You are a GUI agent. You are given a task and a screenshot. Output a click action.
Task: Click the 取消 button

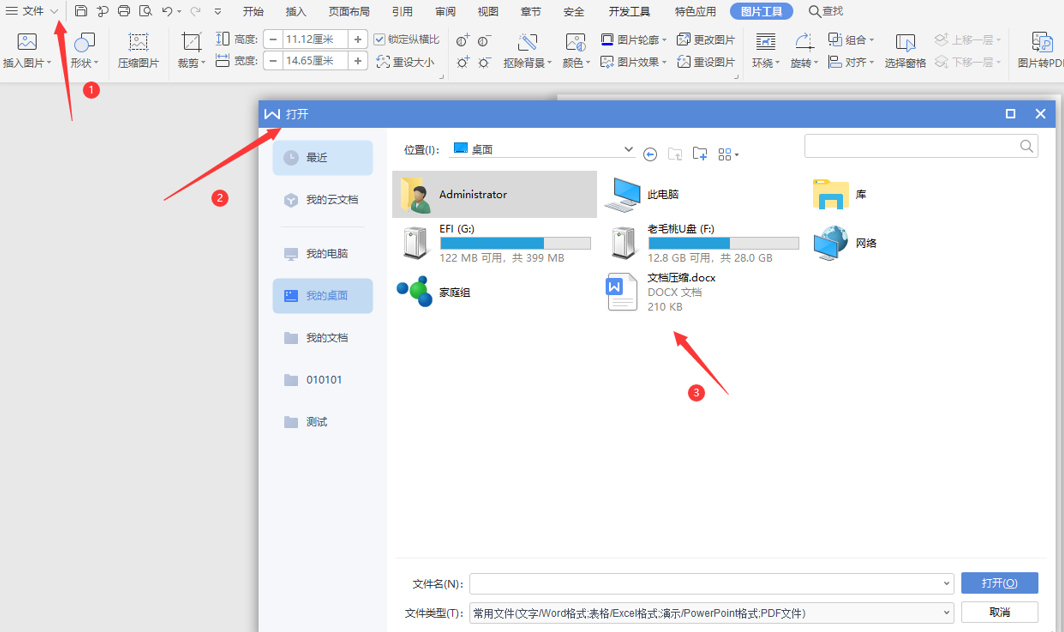[x=1000, y=612]
